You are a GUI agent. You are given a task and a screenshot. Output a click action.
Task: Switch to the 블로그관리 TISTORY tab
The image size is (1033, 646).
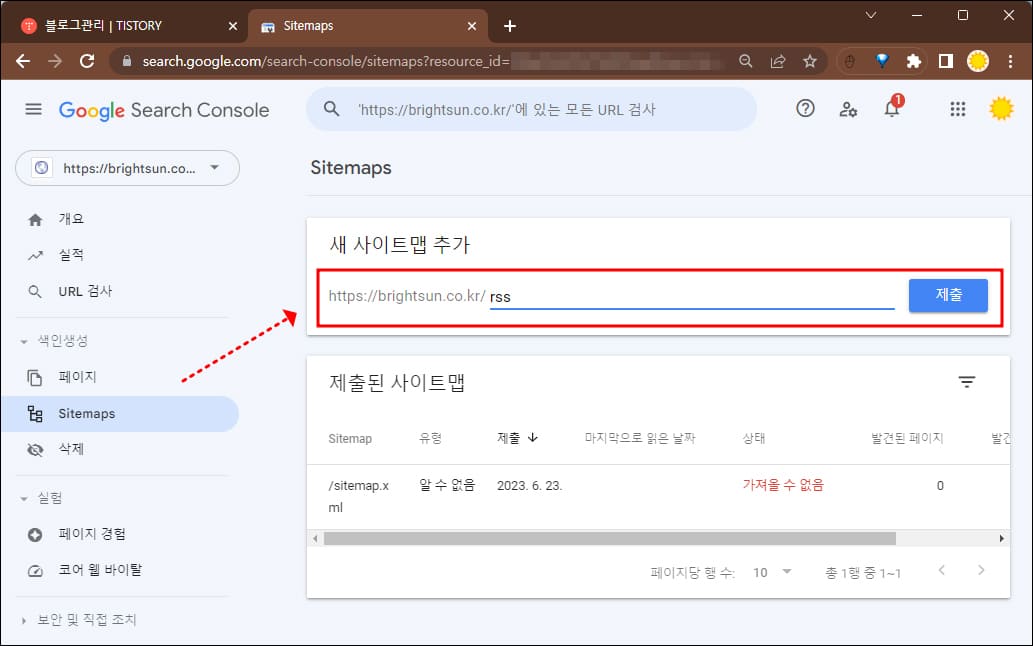tap(123, 26)
